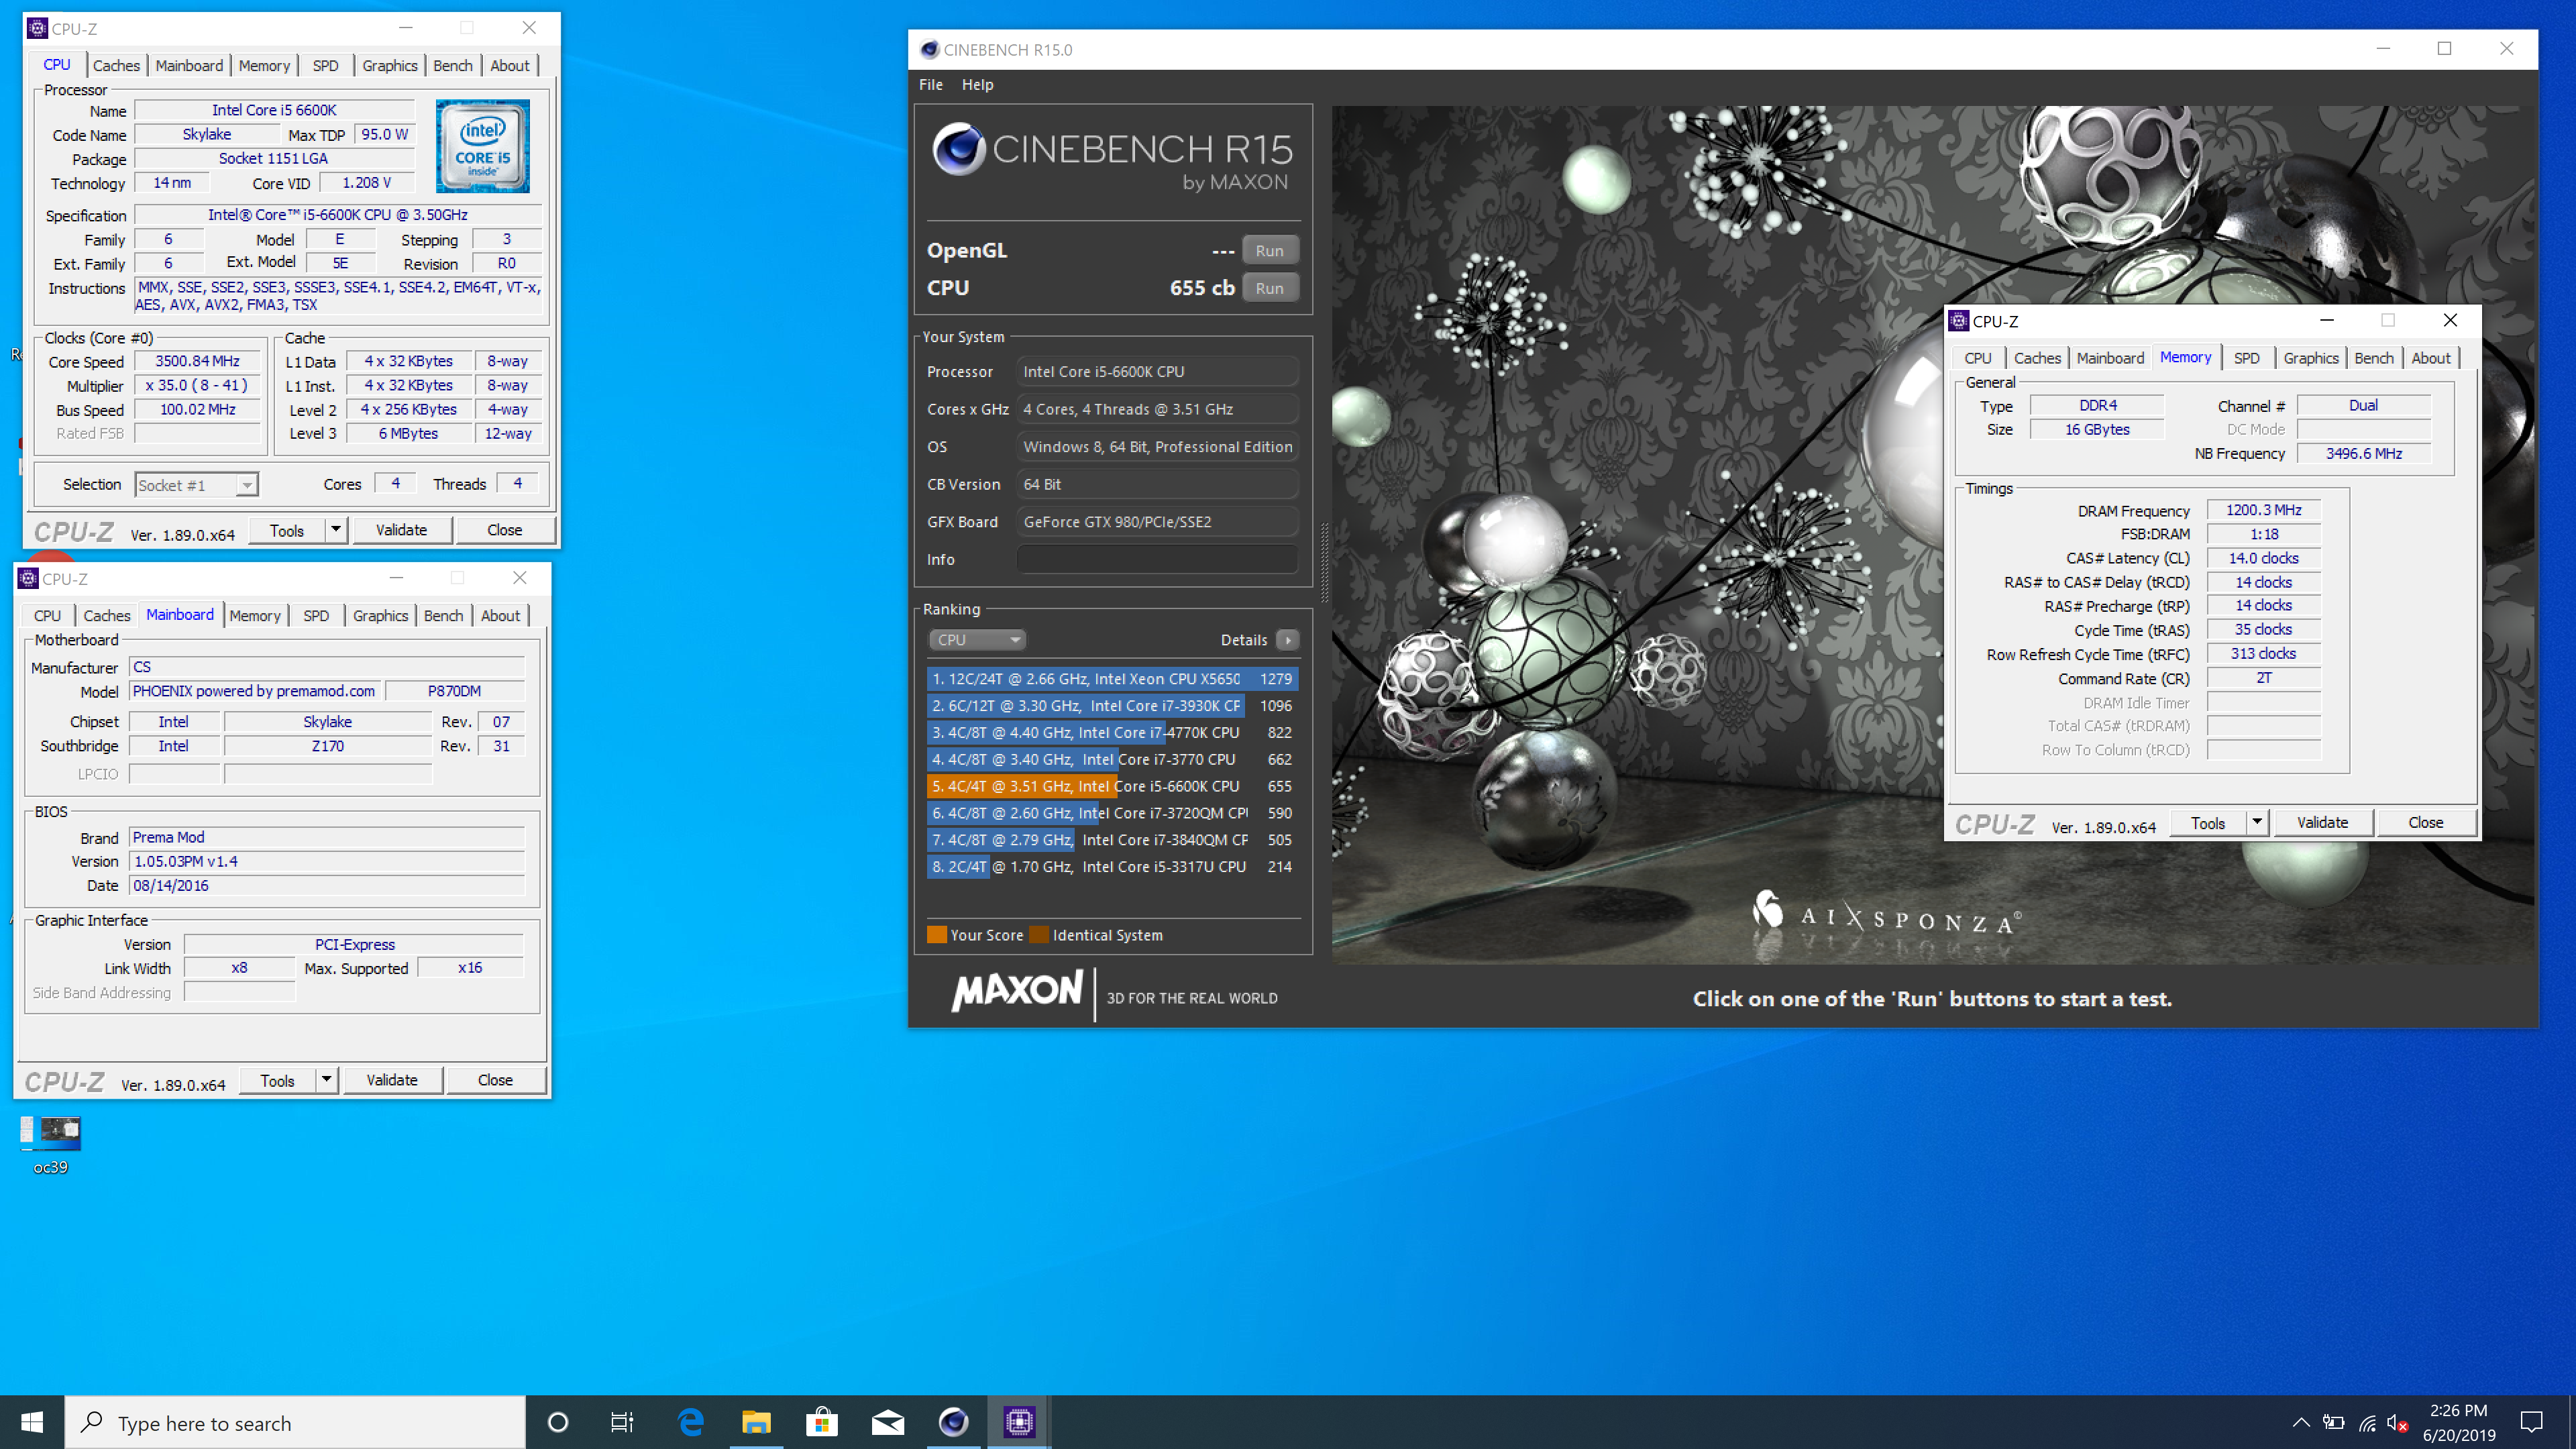
Task: Open the Cinebench File menu
Action: pyautogui.click(x=930, y=85)
